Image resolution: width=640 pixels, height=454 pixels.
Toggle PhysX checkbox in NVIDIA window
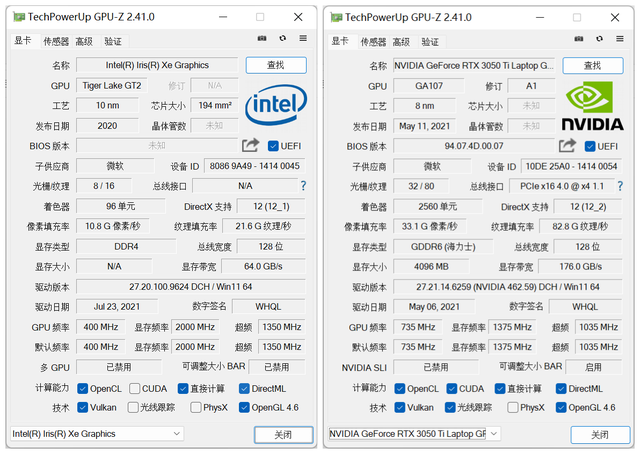pyautogui.click(x=513, y=407)
